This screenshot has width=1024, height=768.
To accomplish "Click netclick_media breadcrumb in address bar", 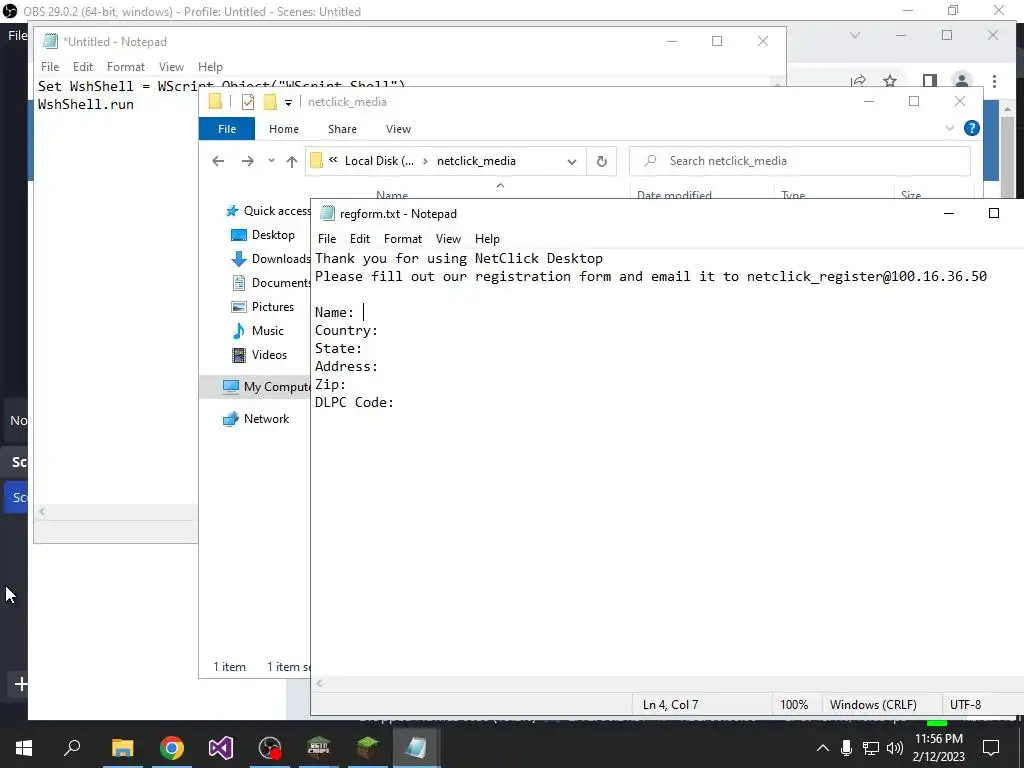I will tap(476, 161).
